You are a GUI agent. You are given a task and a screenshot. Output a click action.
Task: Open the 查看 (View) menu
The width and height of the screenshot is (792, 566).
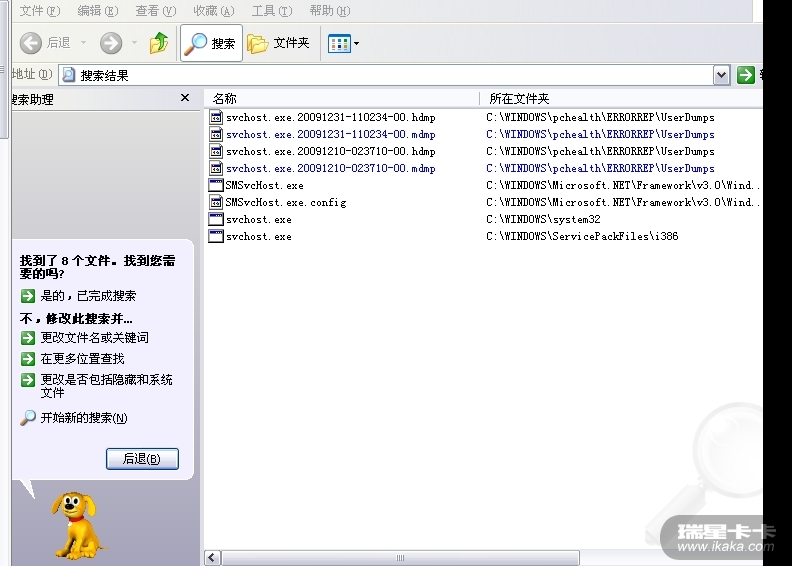[154, 11]
